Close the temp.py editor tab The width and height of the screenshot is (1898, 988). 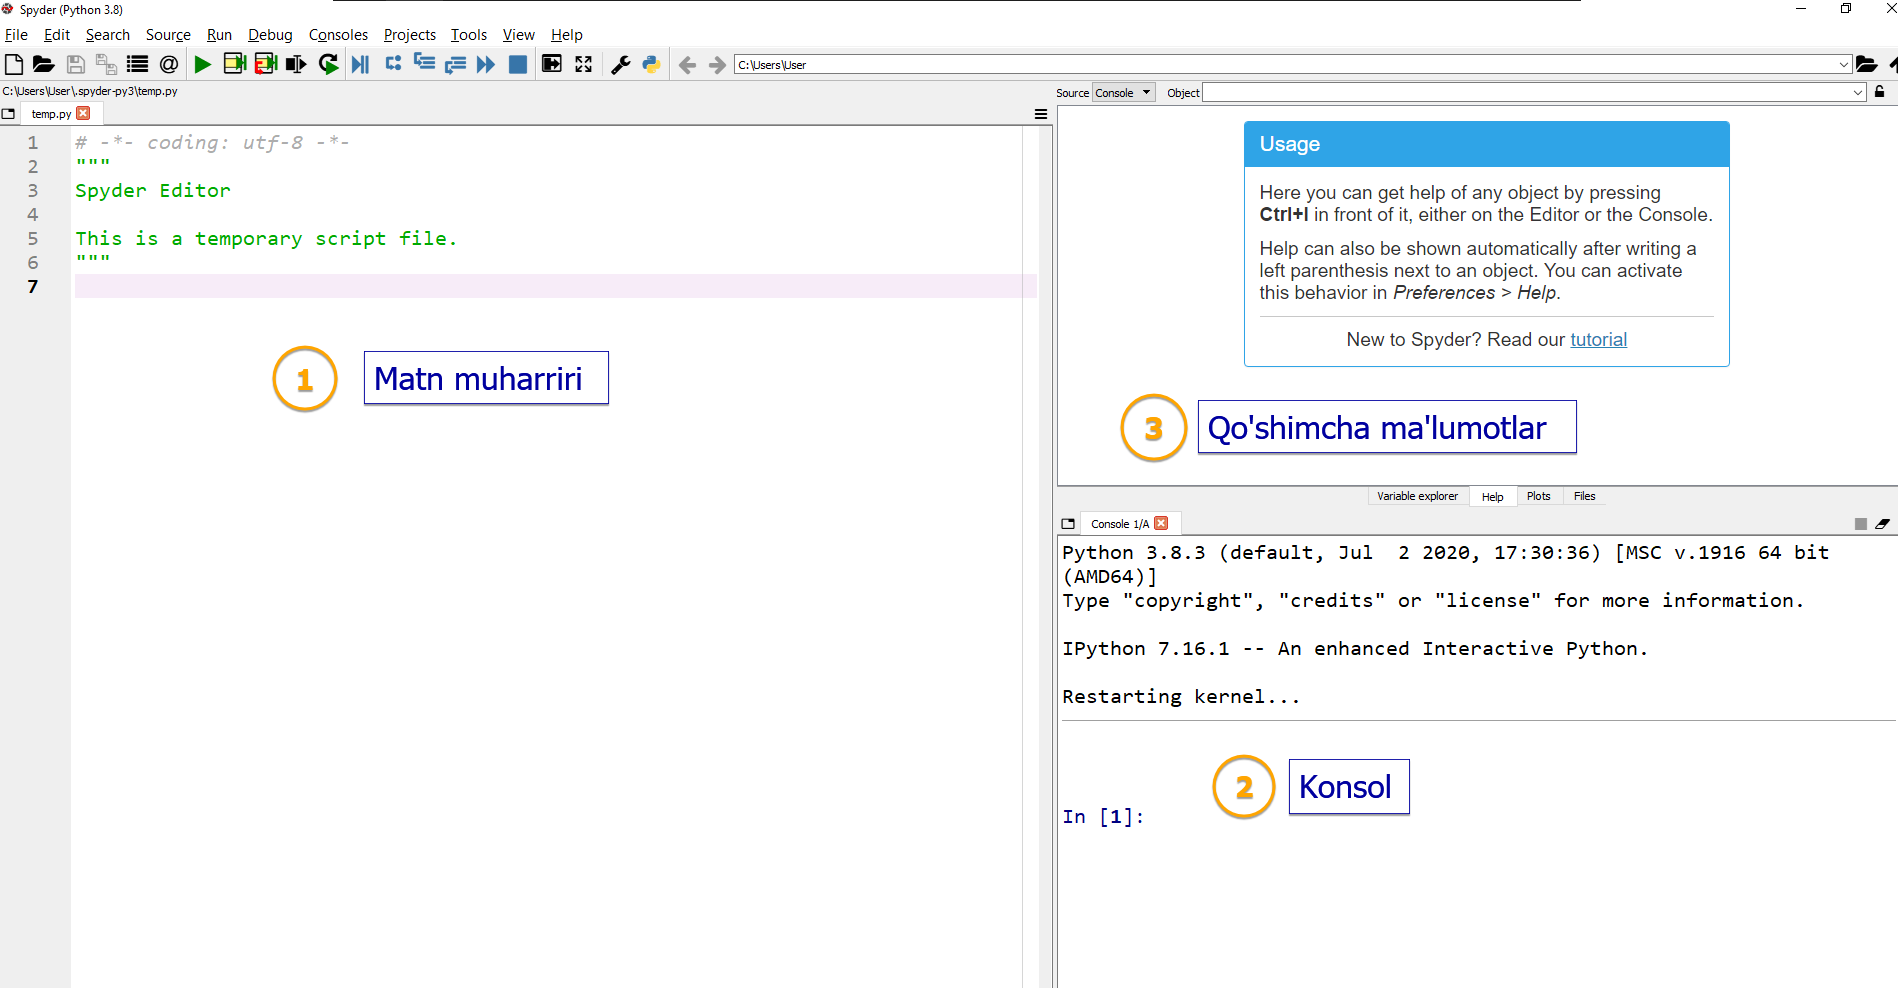click(x=84, y=114)
